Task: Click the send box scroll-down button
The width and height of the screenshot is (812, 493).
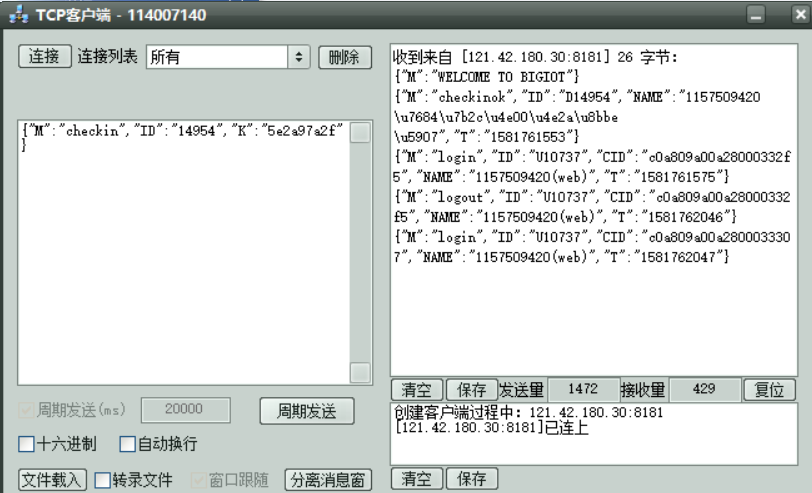Action: point(360,372)
